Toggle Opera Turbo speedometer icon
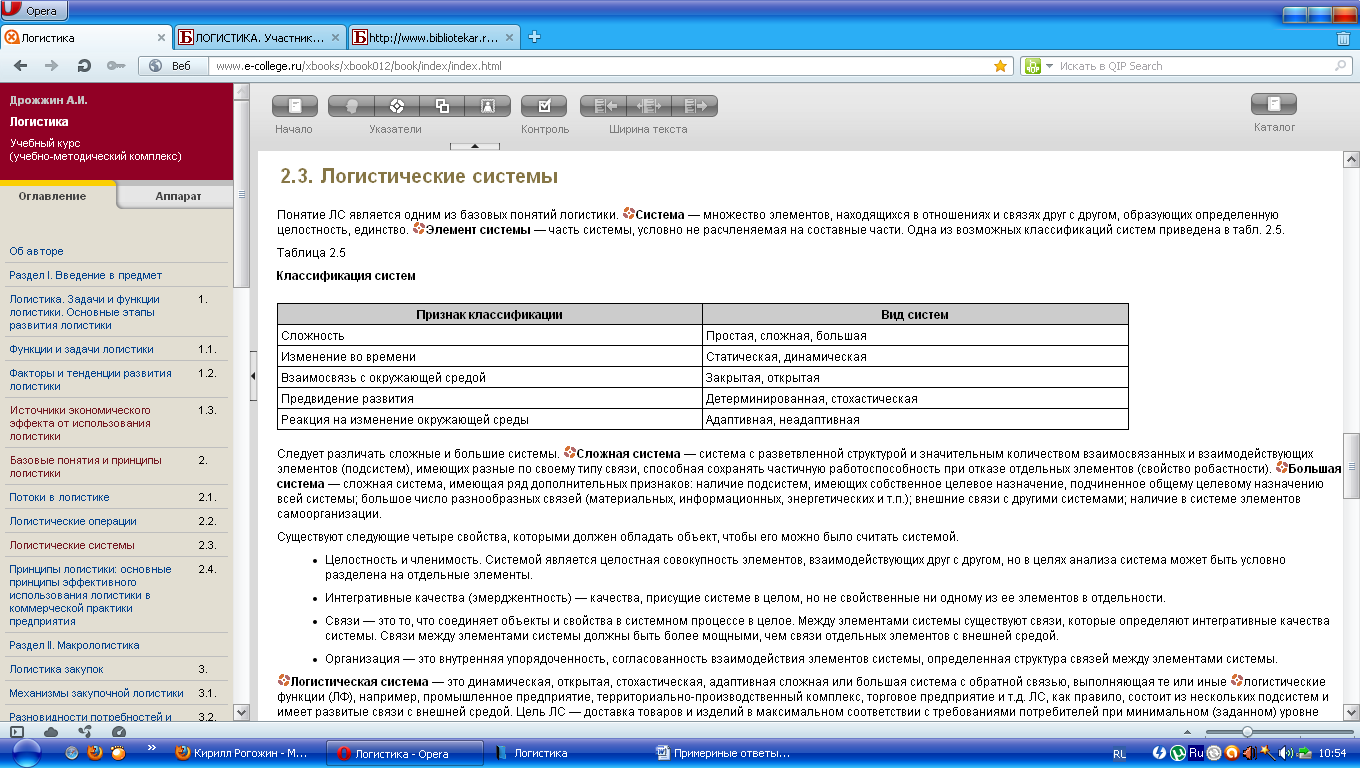Viewport: 1360px width, 768px height. pos(119,732)
